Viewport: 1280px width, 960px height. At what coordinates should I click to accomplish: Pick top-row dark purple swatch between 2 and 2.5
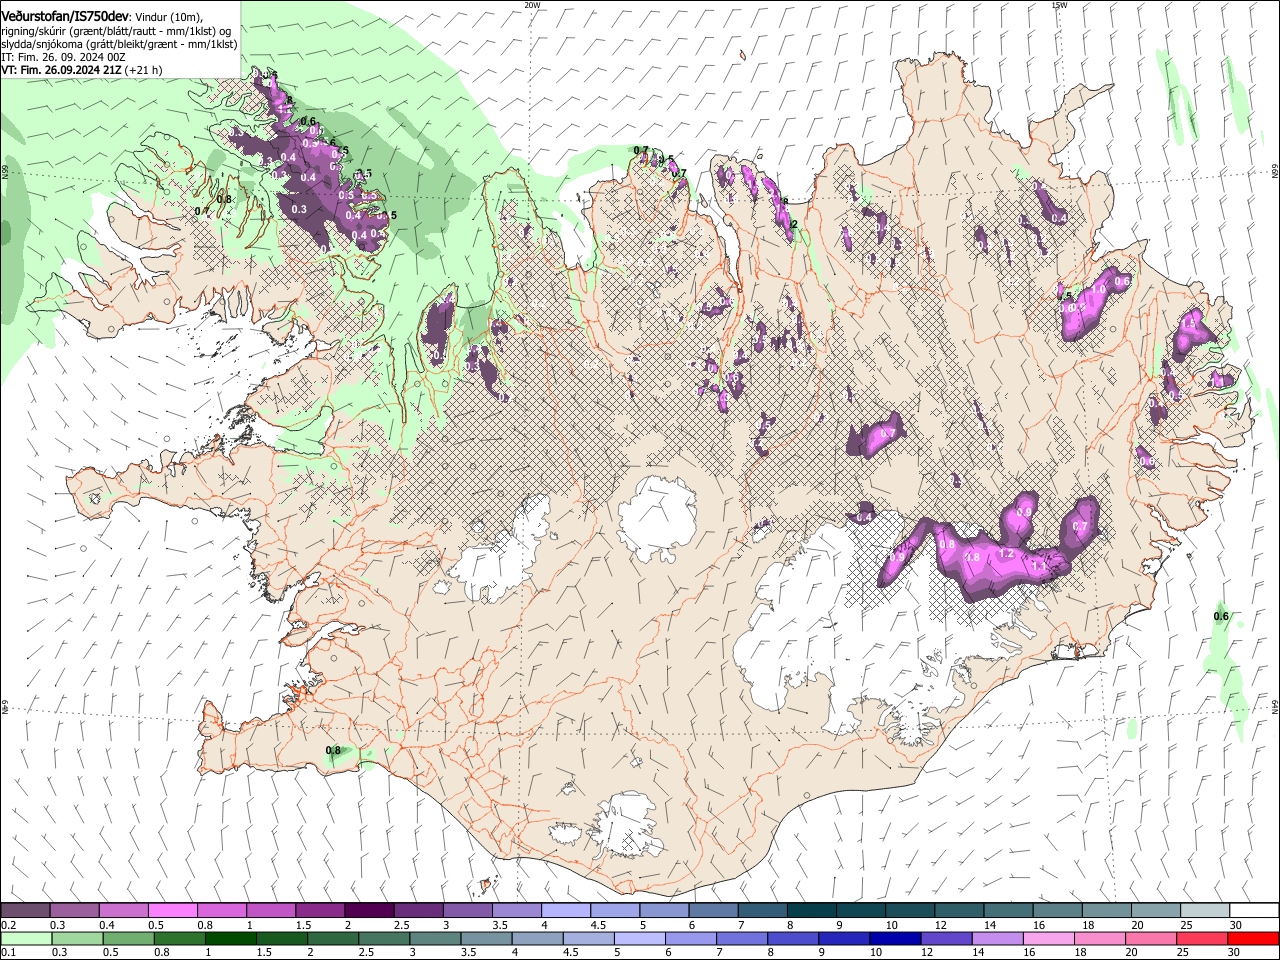(x=369, y=911)
